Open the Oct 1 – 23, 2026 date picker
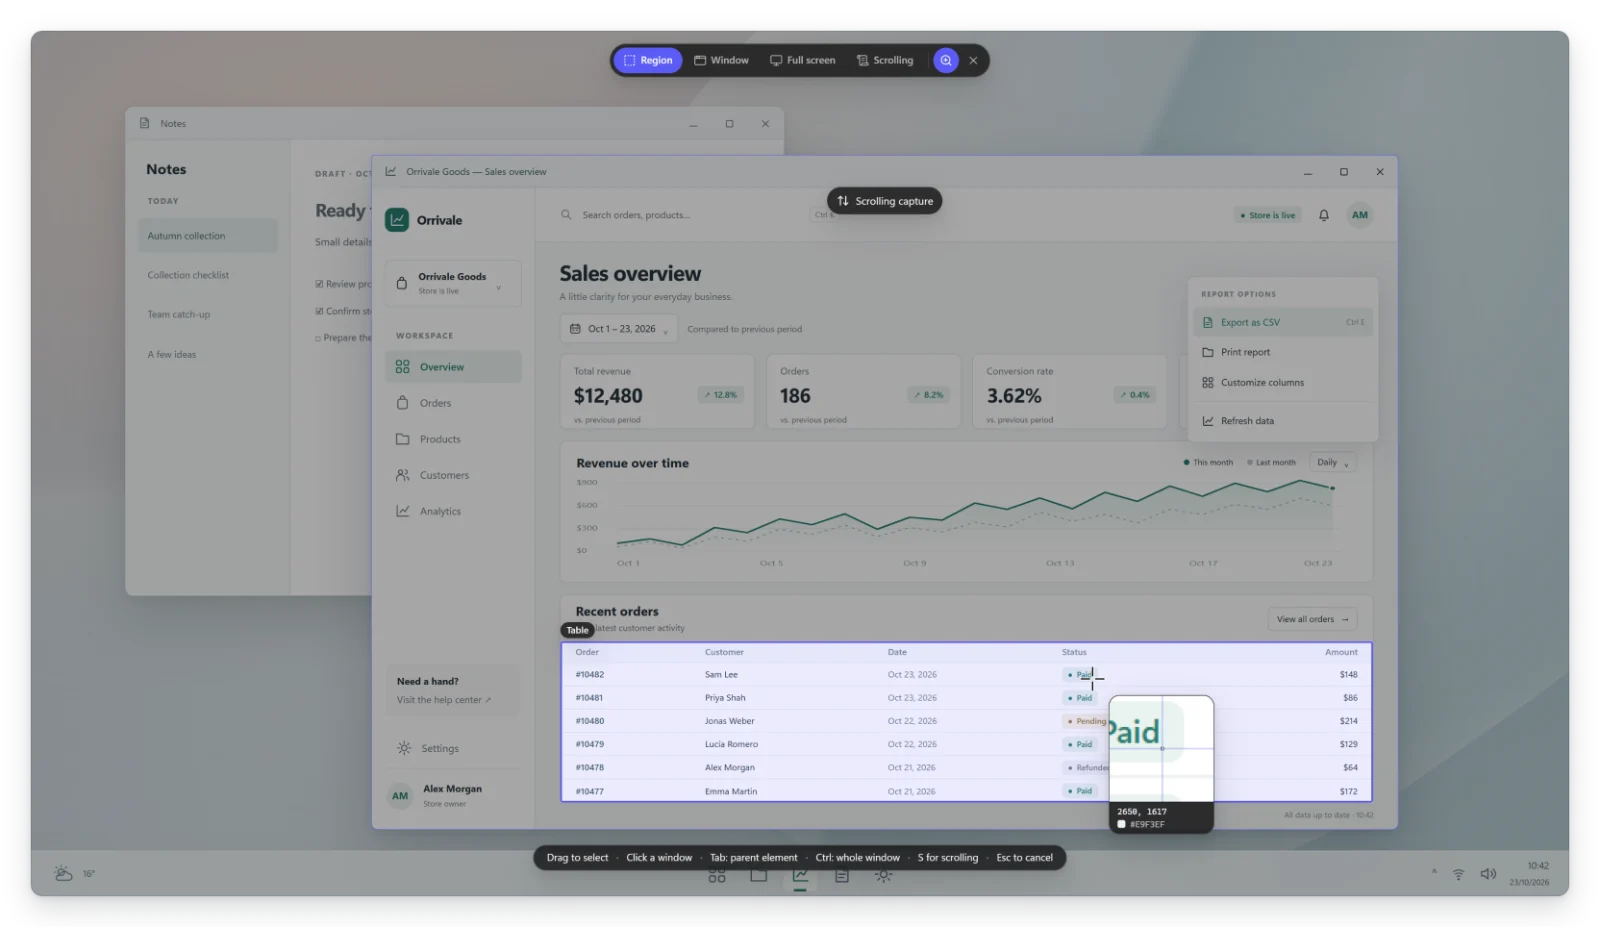The width and height of the screenshot is (1600, 927). (619, 329)
